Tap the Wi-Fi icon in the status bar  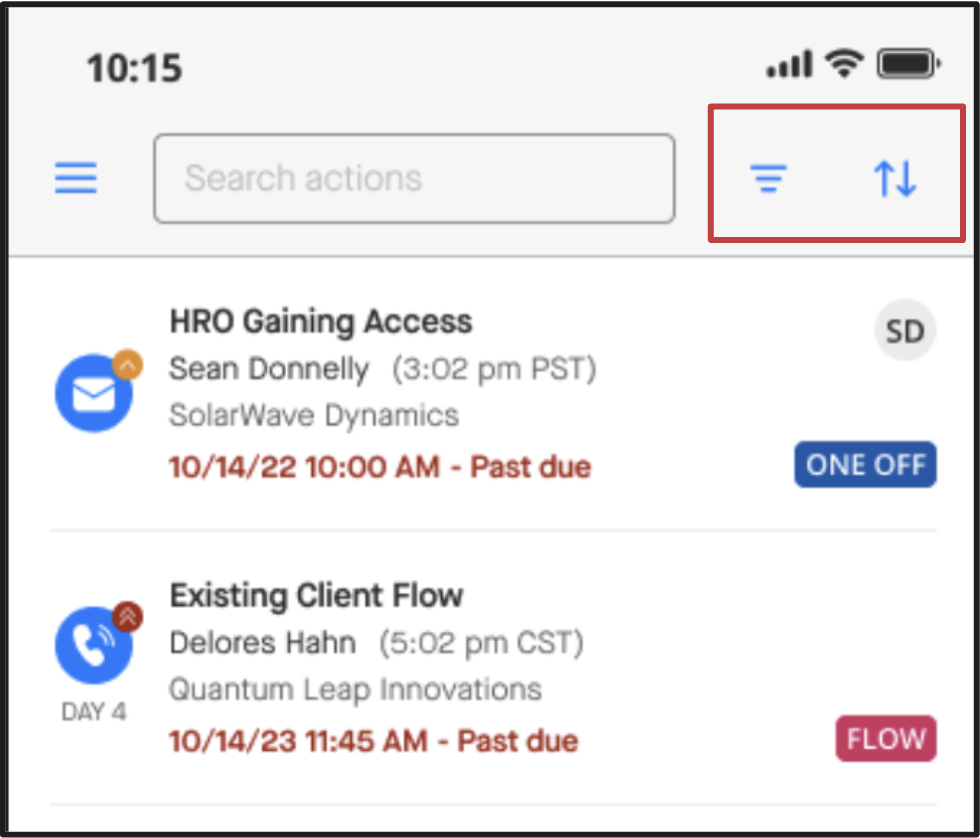tap(843, 63)
